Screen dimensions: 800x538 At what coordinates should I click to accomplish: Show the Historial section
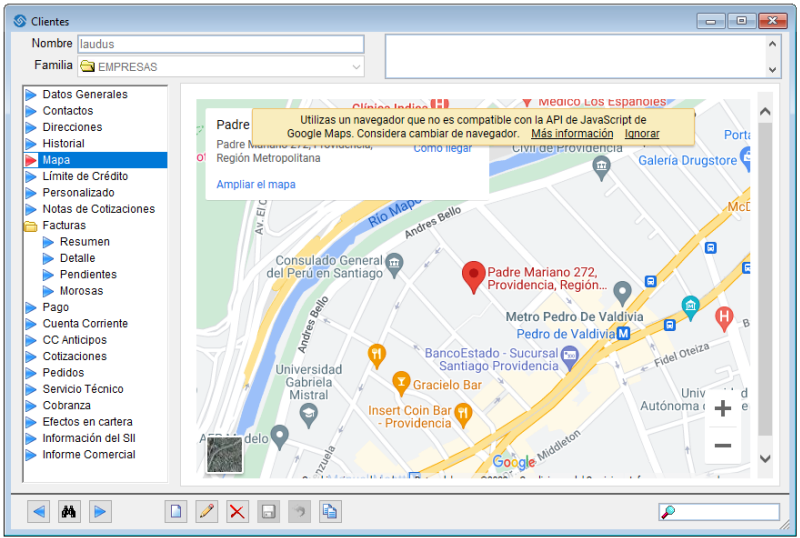click(x=63, y=143)
